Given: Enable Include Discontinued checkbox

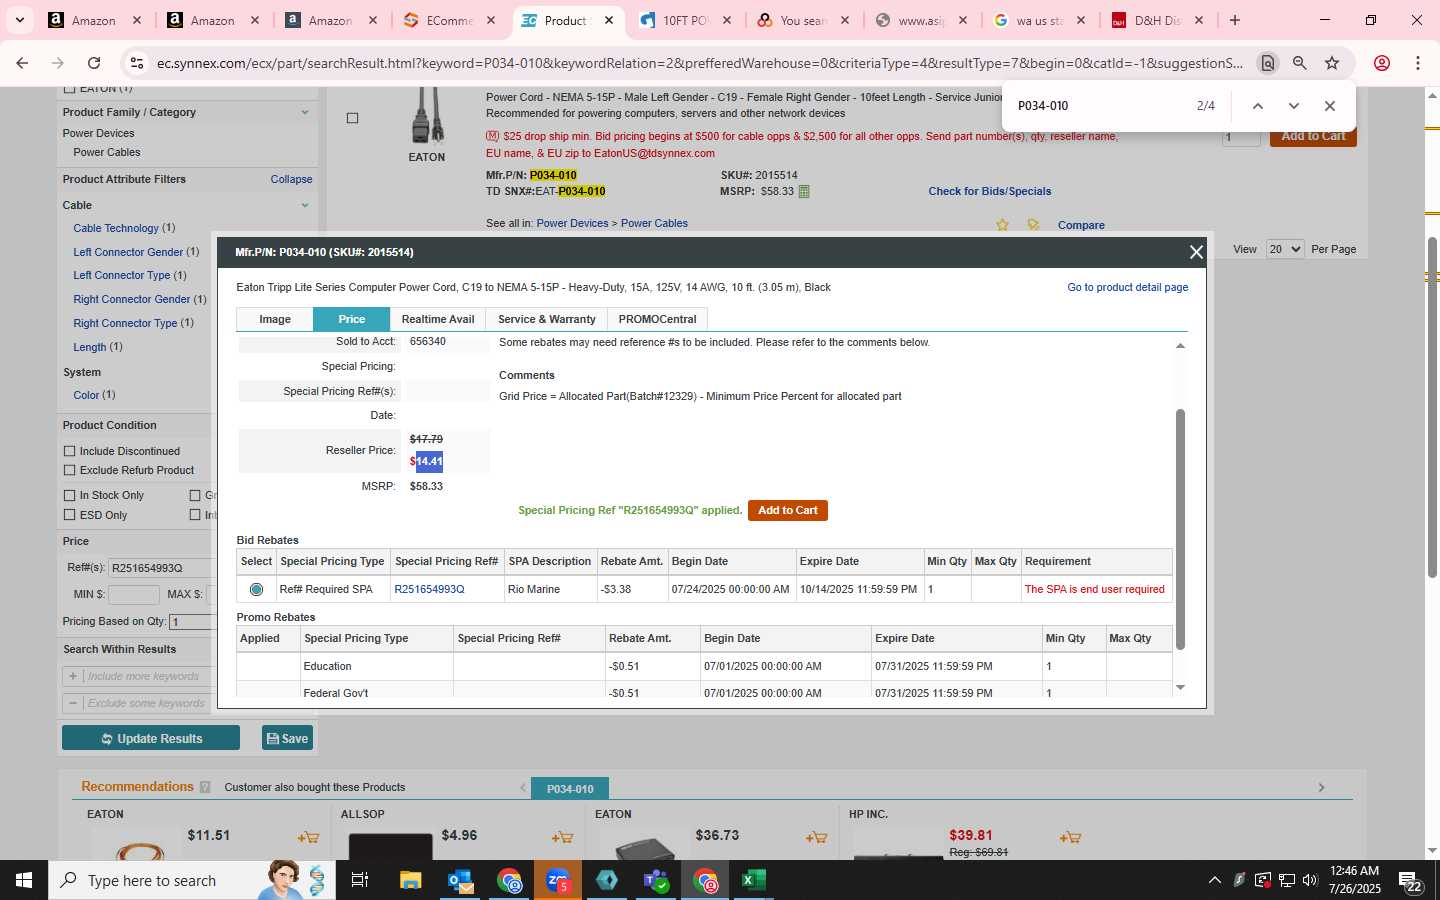Looking at the screenshot, I should pyautogui.click(x=69, y=451).
